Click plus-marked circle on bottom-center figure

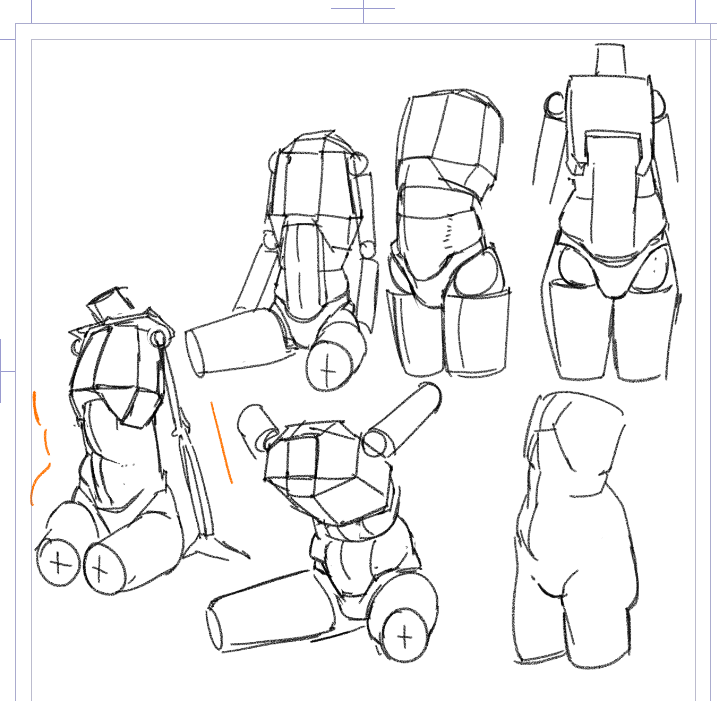(x=404, y=634)
